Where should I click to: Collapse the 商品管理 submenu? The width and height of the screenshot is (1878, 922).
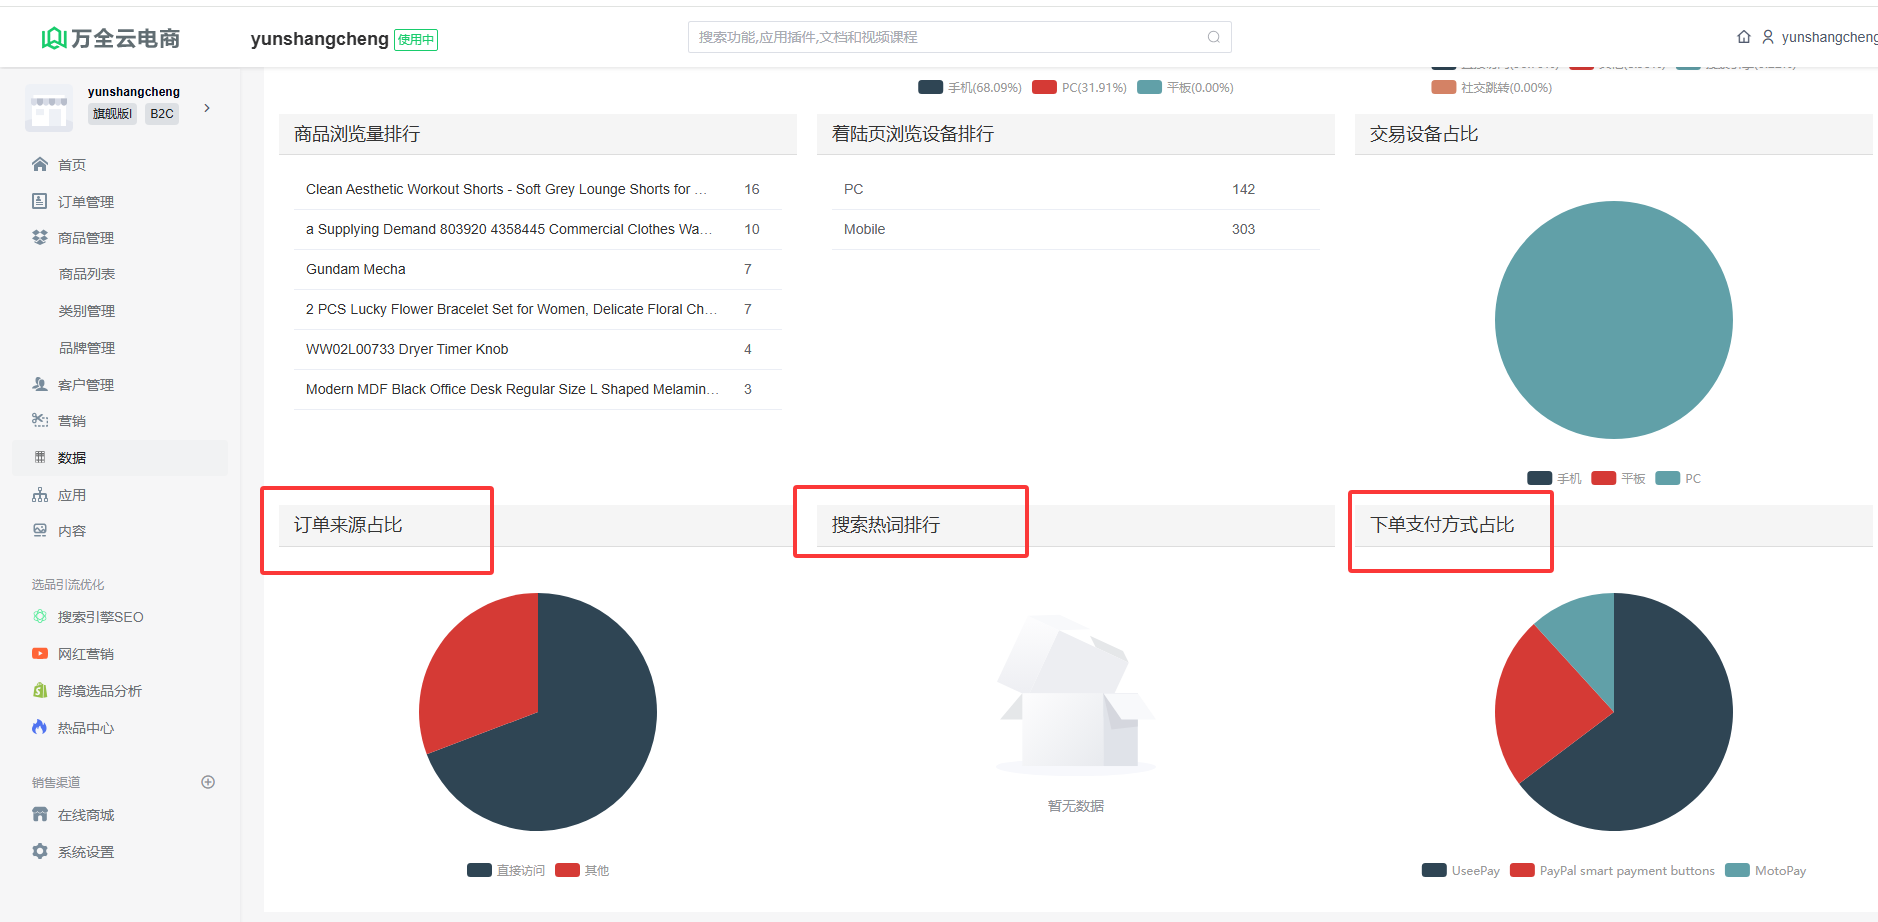(85, 238)
